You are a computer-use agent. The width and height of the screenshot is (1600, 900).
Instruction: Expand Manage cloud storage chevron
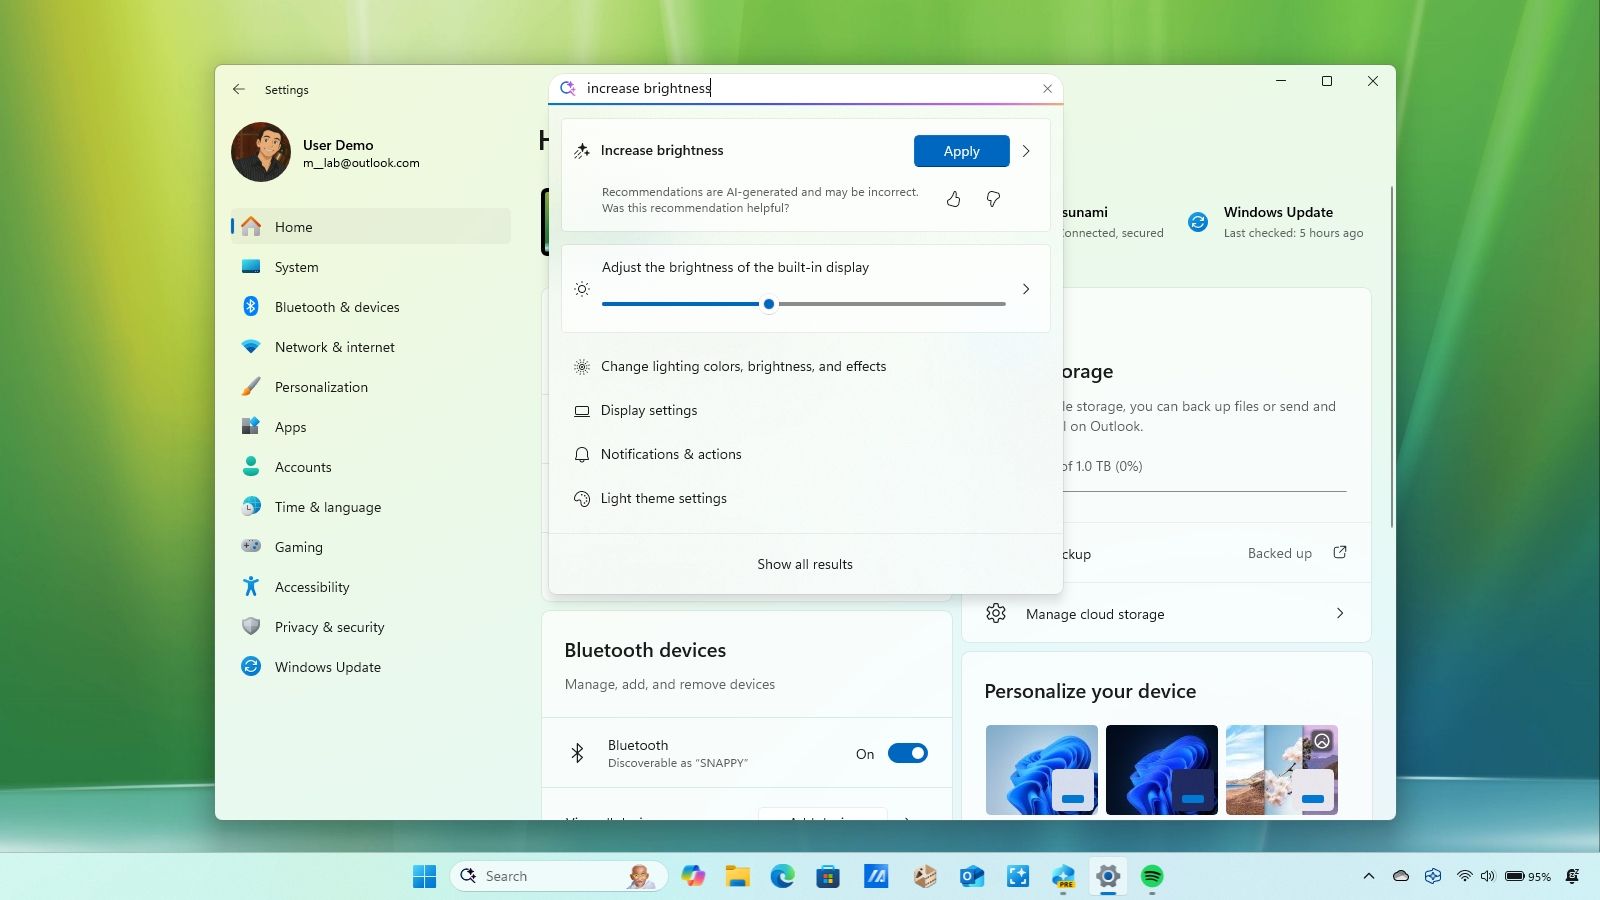[1340, 614]
